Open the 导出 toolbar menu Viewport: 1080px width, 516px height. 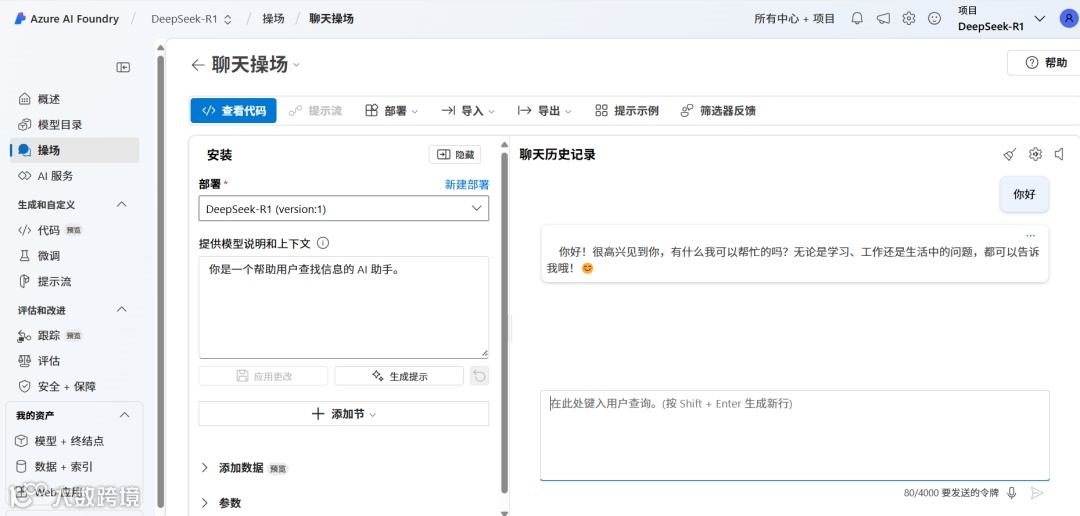545,110
